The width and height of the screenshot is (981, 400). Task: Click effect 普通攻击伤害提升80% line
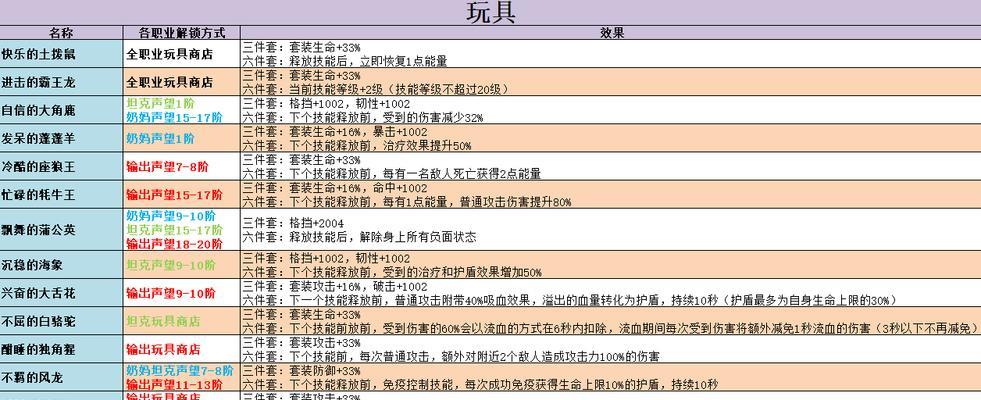coord(407,202)
